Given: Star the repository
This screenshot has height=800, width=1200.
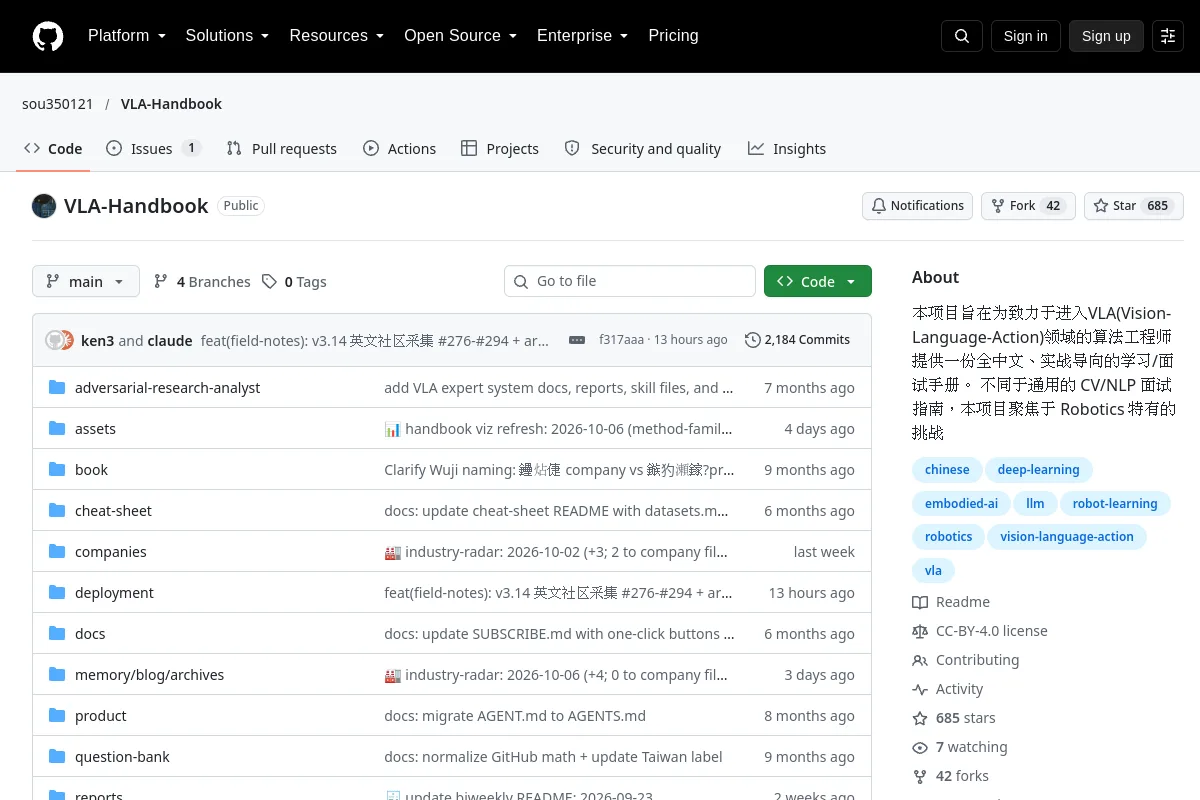Looking at the screenshot, I should pyautogui.click(x=1134, y=206).
